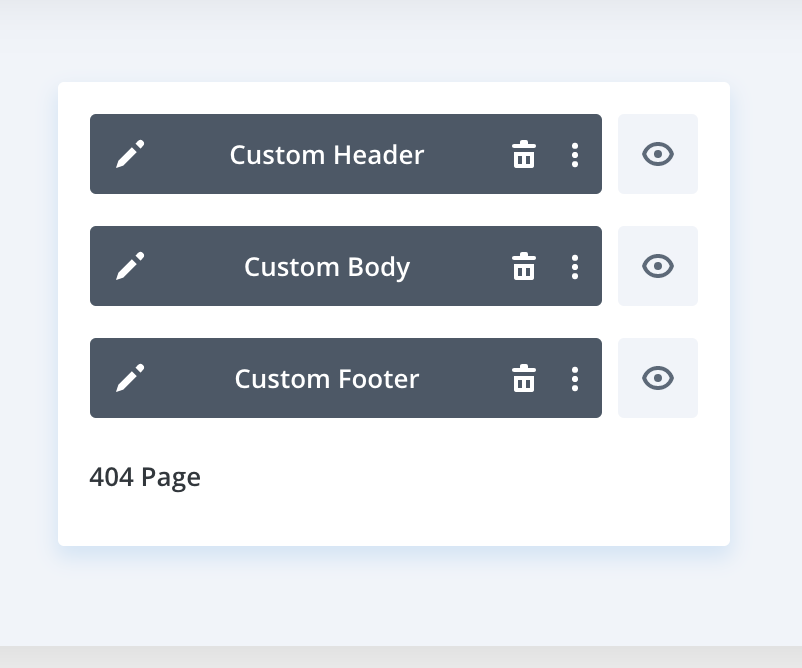This screenshot has height=668, width=802.
Task: Open the three-dot menu for Custom Header
Action: (575, 154)
